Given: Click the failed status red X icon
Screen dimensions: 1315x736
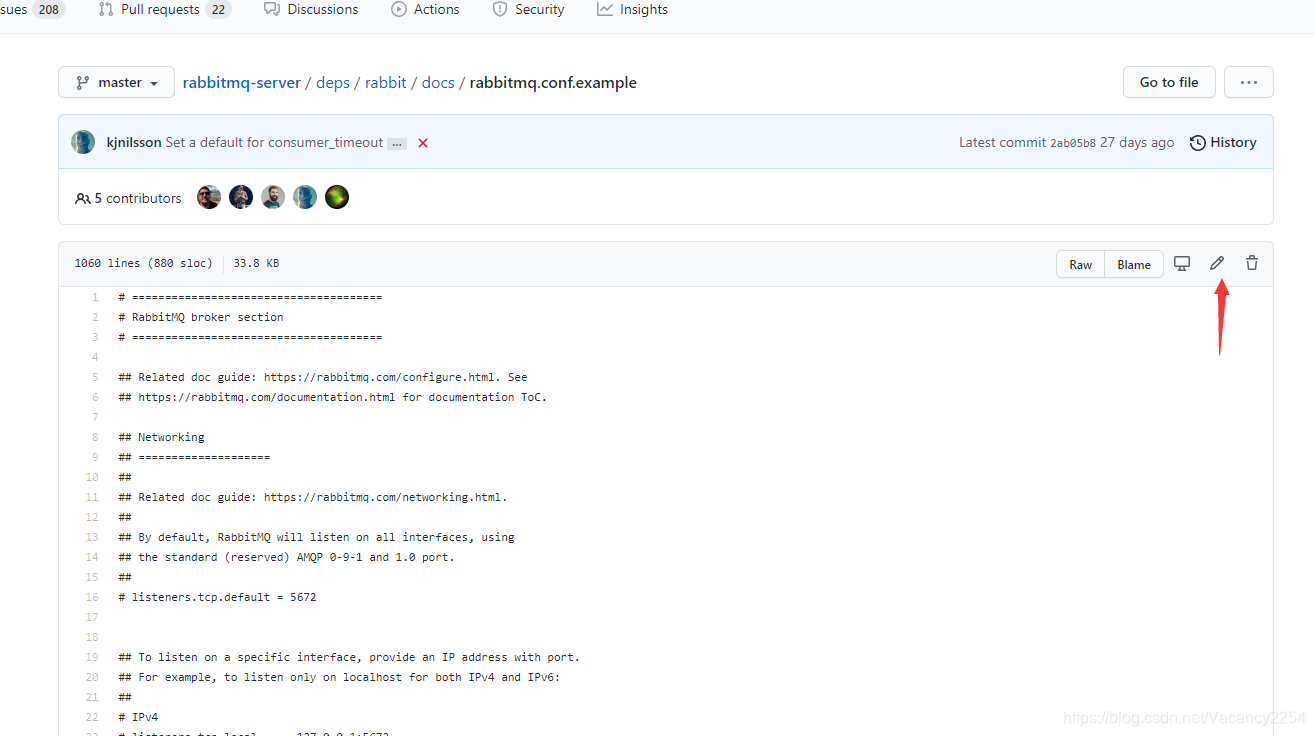Looking at the screenshot, I should pyautogui.click(x=423, y=143).
